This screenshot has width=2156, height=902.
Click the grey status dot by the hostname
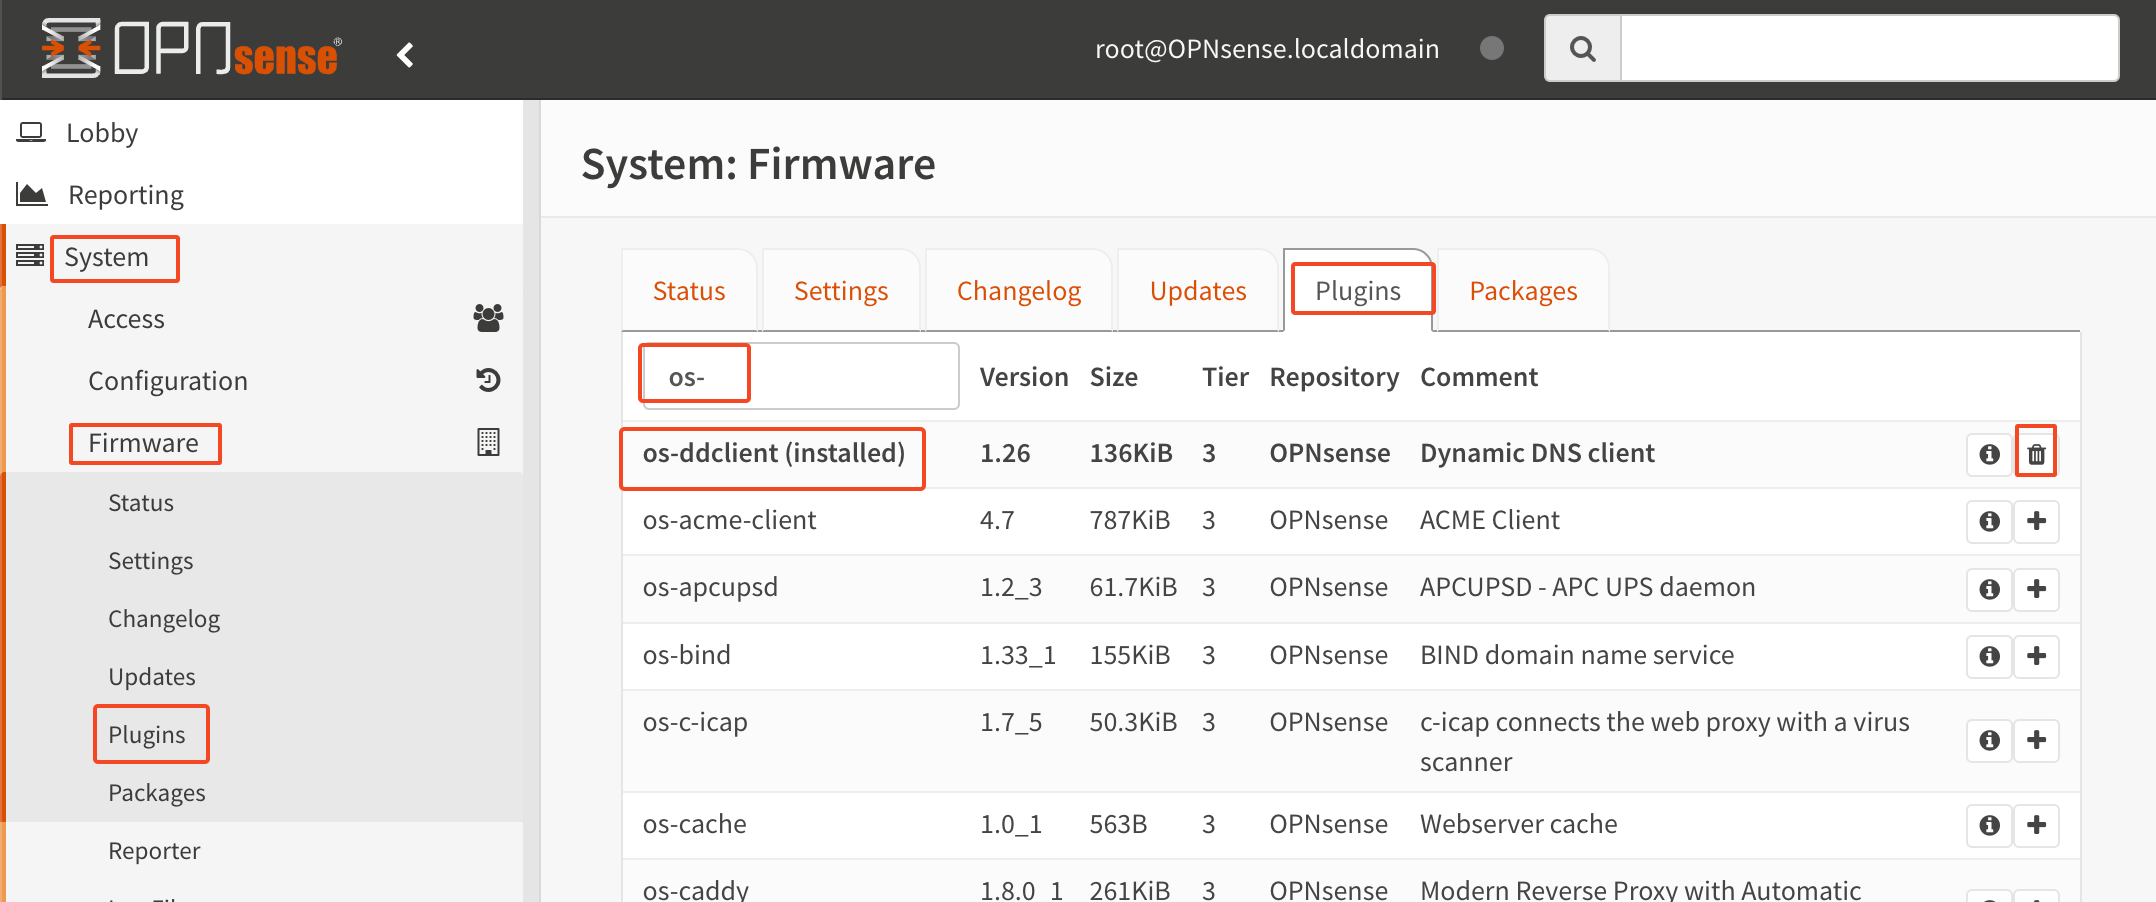(x=1491, y=48)
